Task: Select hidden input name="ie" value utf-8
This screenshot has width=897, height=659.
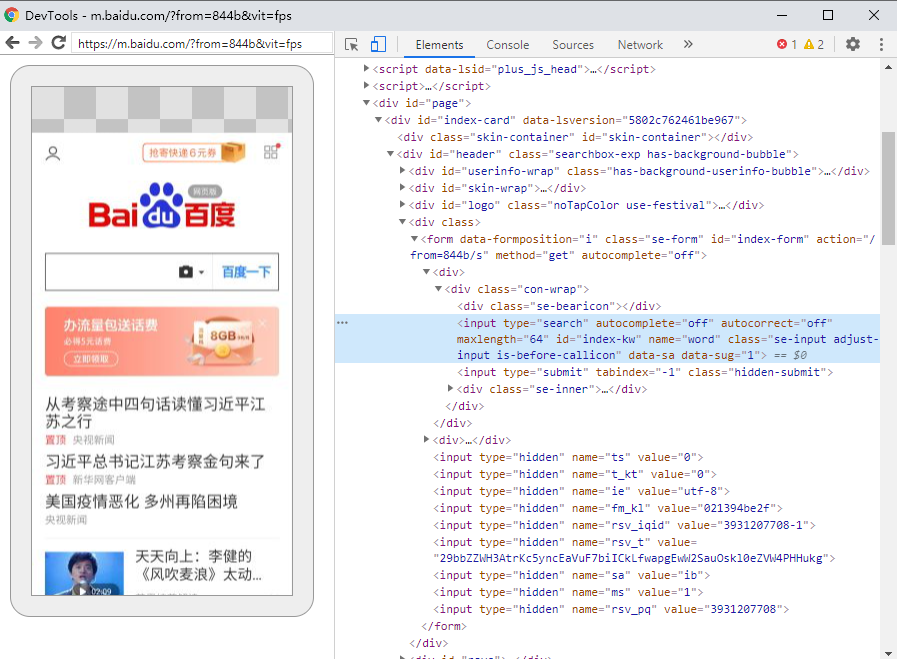Action: [581, 491]
